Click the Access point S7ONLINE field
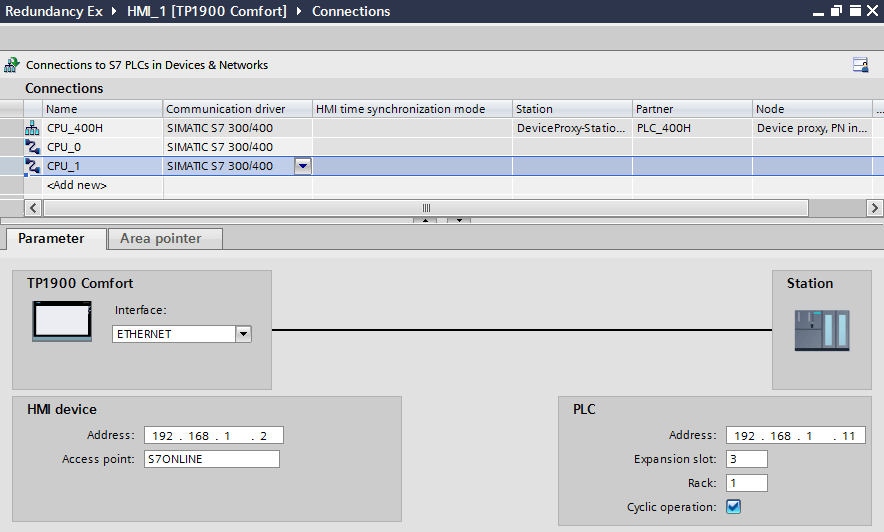This screenshot has height=532, width=884. [x=211, y=459]
